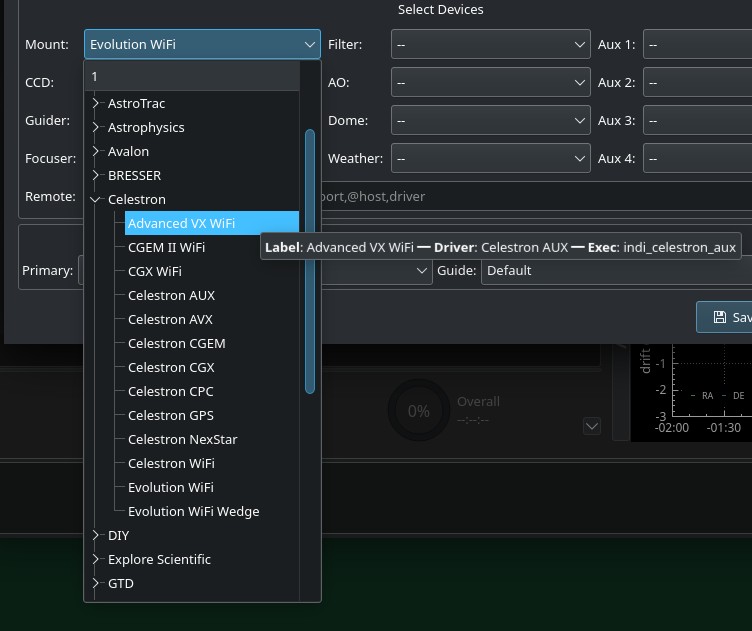
Task: Expand the Avalon tree group
Action: tap(95, 151)
